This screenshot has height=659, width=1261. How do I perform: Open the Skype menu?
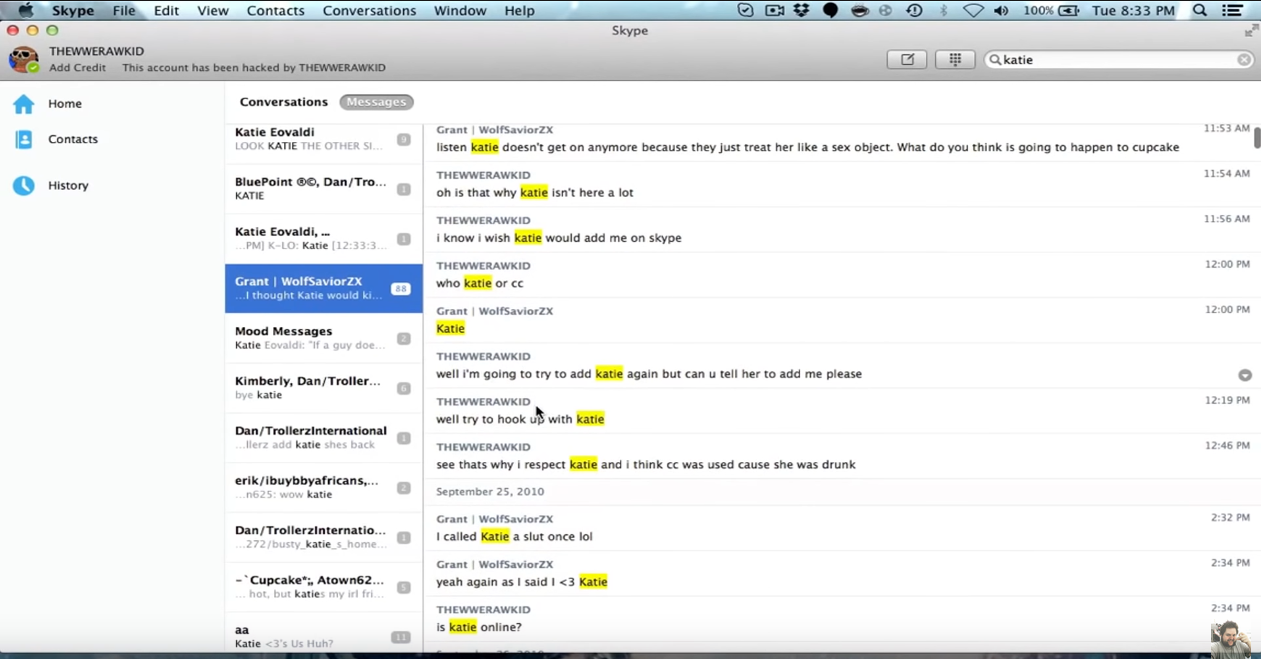tap(73, 10)
